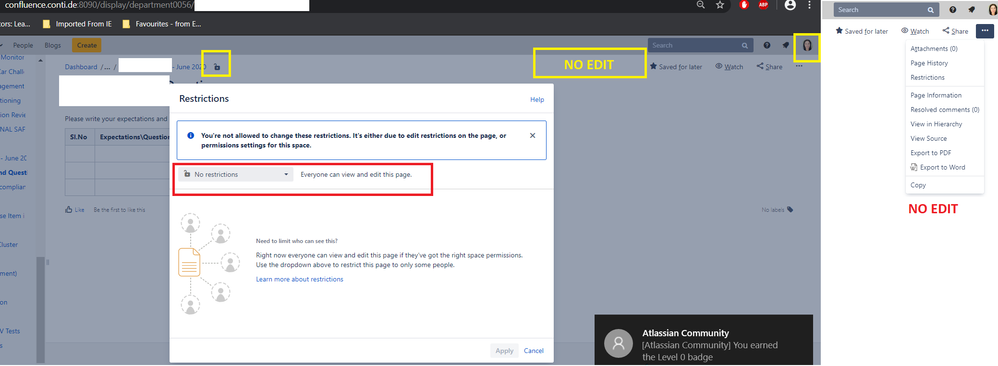The height and width of the screenshot is (366, 998).
Task: Select View in Hierarchy from the menu
Action: [936, 124]
